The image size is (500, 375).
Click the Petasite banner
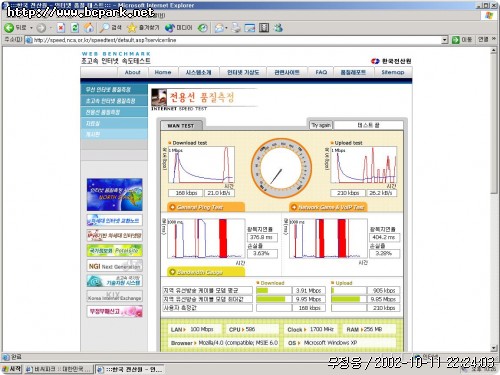tap(114, 250)
